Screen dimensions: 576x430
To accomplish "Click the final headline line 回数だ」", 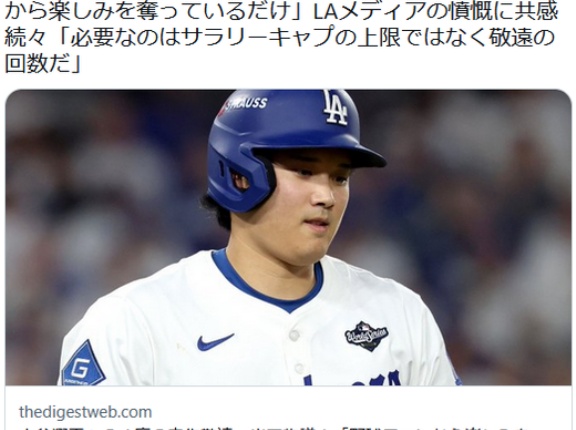I will [x=43, y=63].
